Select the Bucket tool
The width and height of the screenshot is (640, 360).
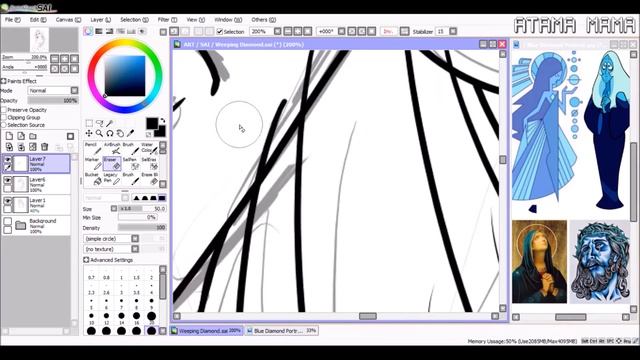point(92,179)
